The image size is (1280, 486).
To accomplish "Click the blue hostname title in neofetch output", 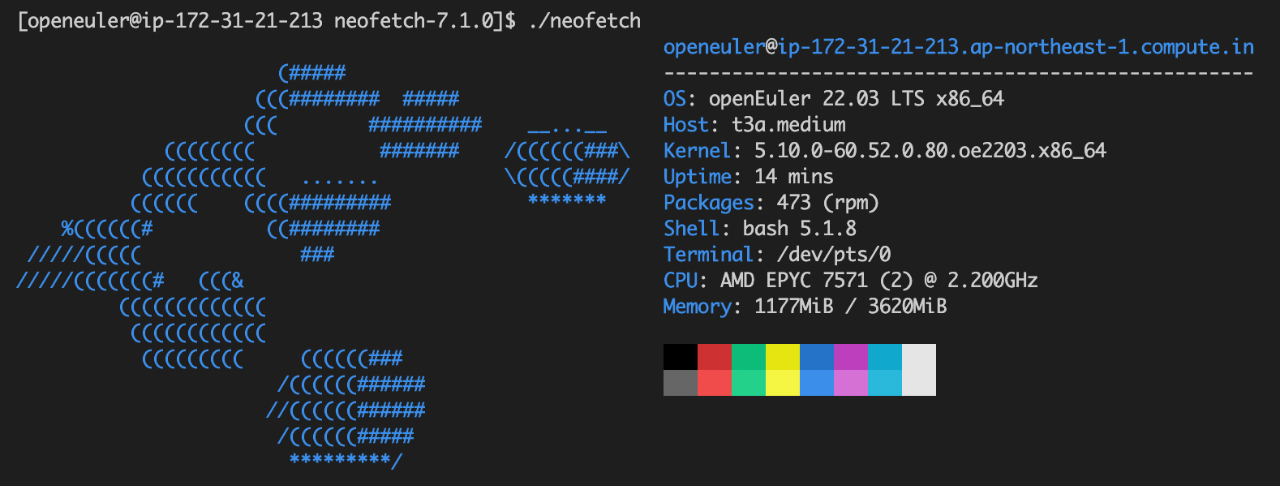I will (x=958, y=47).
